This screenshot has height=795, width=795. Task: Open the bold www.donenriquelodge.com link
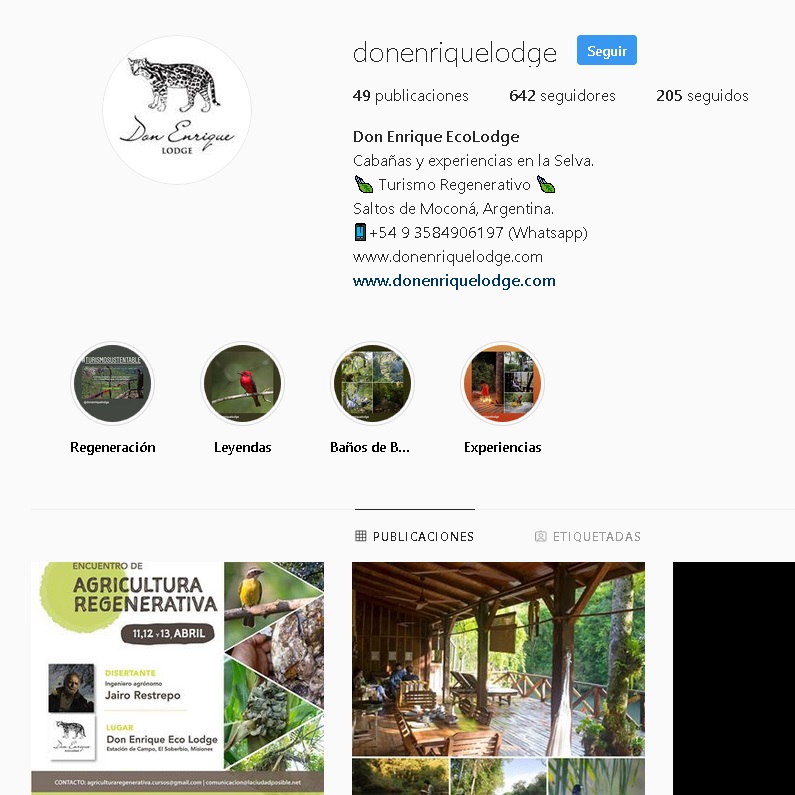(x=454, y=280)
